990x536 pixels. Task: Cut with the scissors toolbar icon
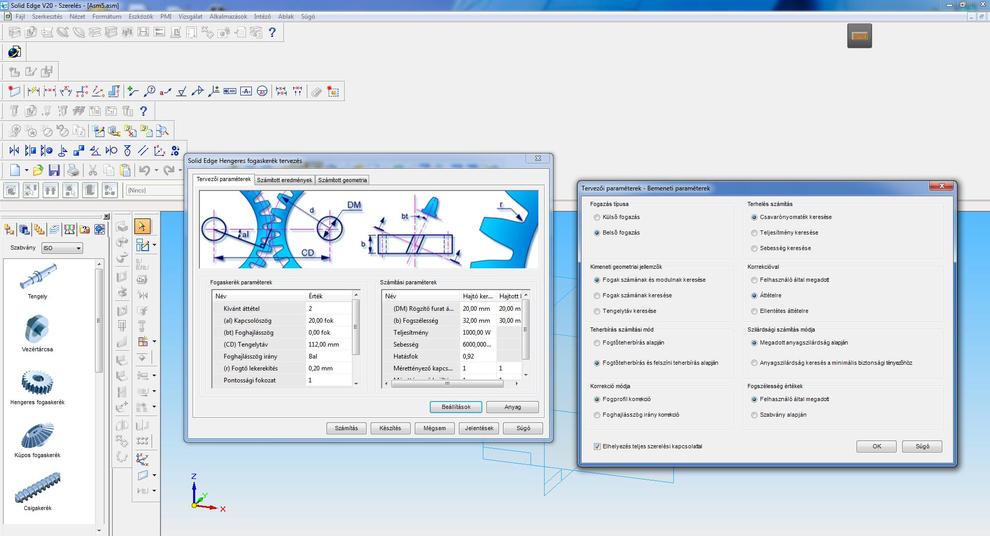coord(92,170)
